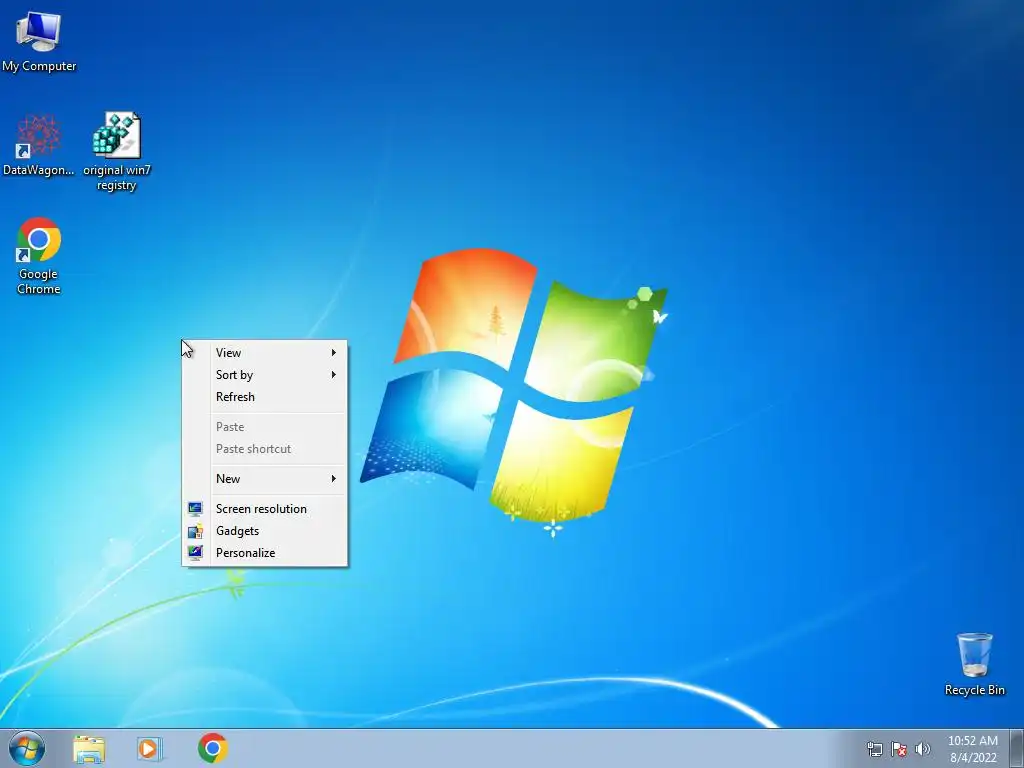Open Screen resolution from context menu

point(264,509)
